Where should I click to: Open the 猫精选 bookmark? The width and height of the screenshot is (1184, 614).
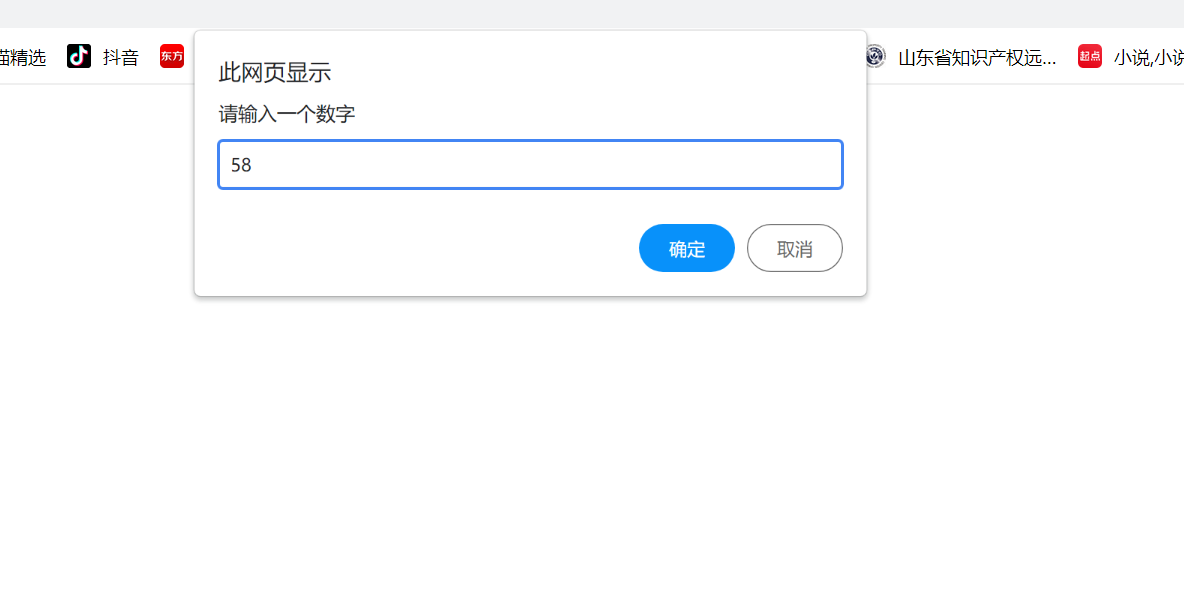pyautogui.click(x=22, y=58)
